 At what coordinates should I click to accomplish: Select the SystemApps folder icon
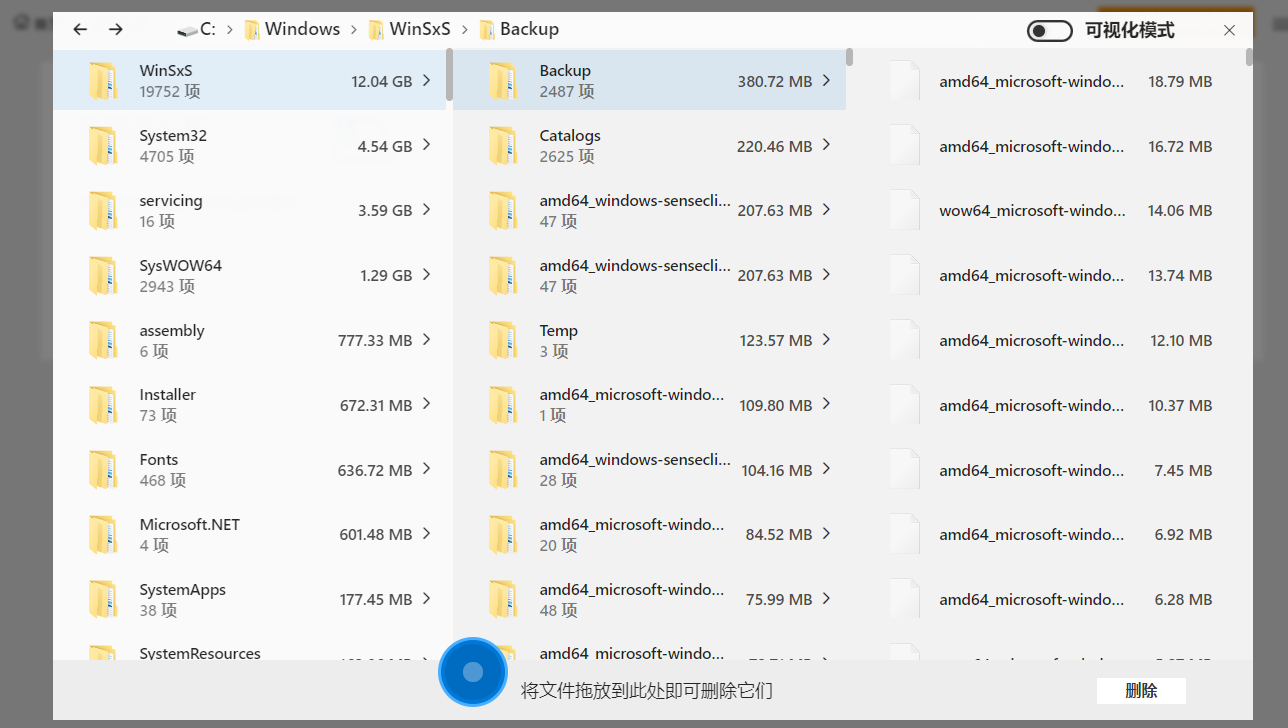[x=103, y=600]
